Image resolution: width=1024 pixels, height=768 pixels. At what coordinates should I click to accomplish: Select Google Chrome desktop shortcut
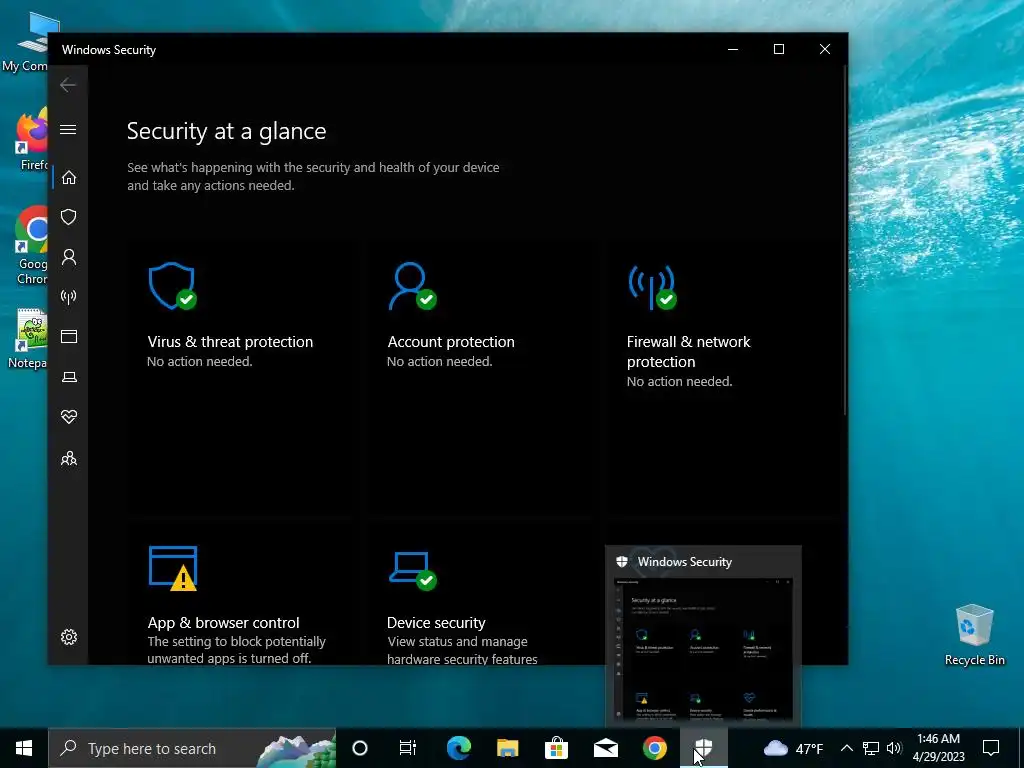(x=31, y=246)
